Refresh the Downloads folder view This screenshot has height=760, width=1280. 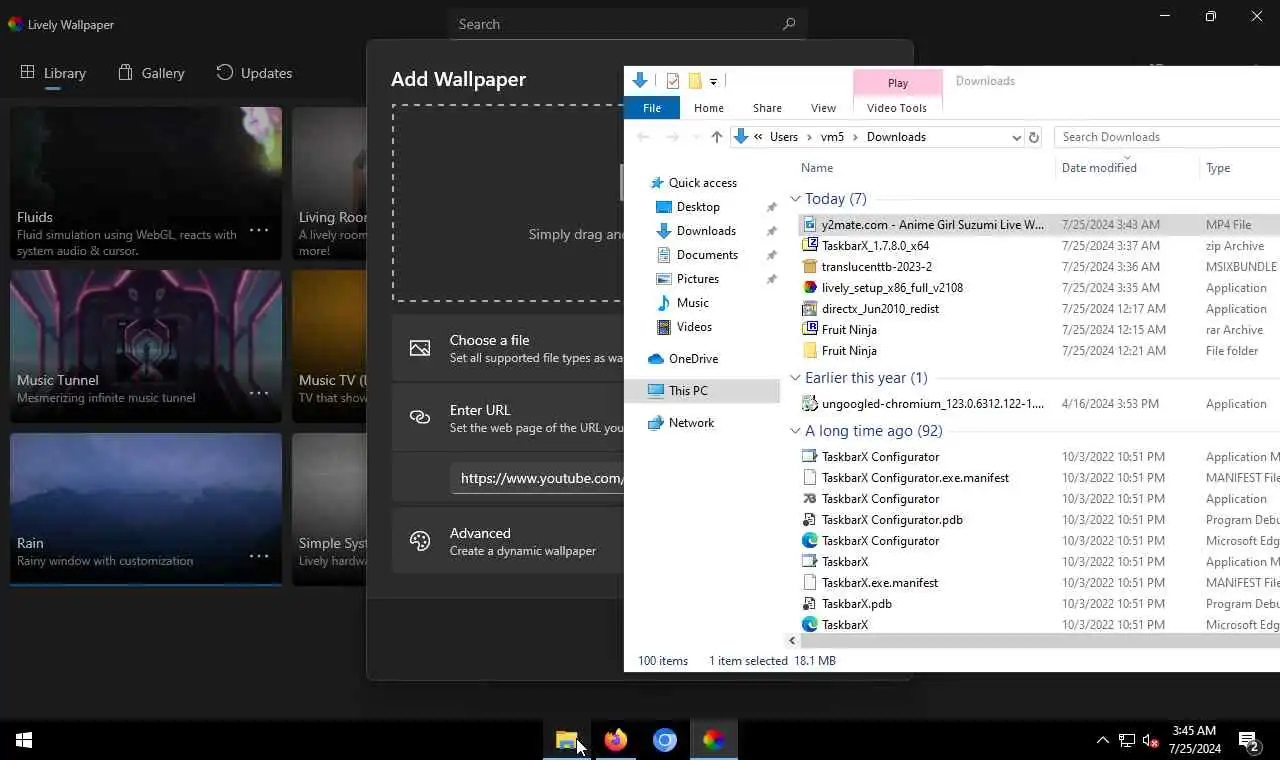point(1034,137)
